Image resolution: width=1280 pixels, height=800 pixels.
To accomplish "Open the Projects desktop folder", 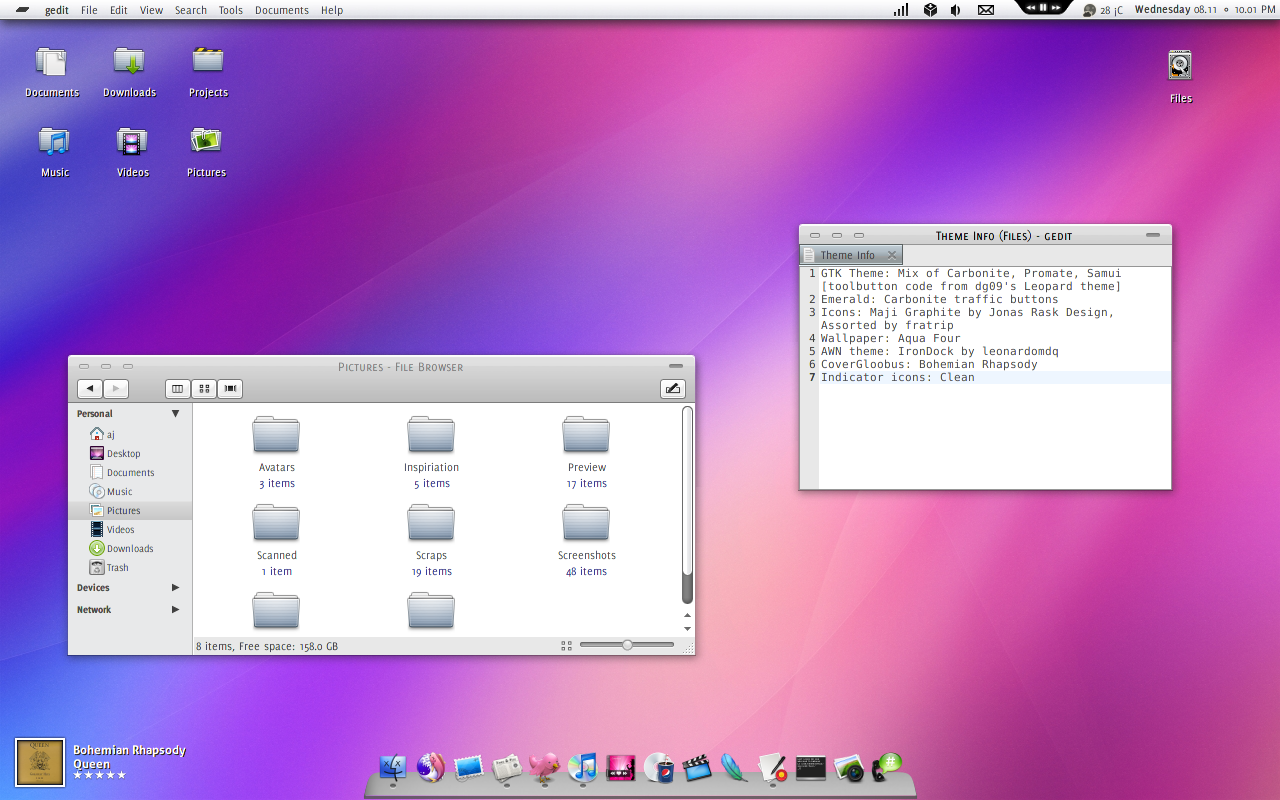I will click(x=208, y=72).
